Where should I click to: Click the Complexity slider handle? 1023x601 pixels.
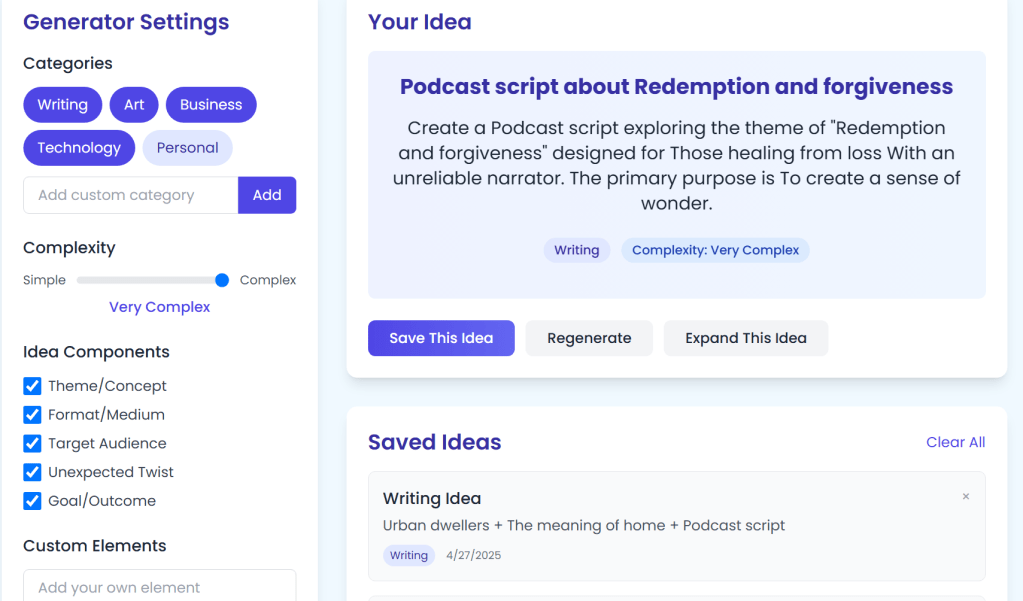pyautogui.click(x=222, y=280)
